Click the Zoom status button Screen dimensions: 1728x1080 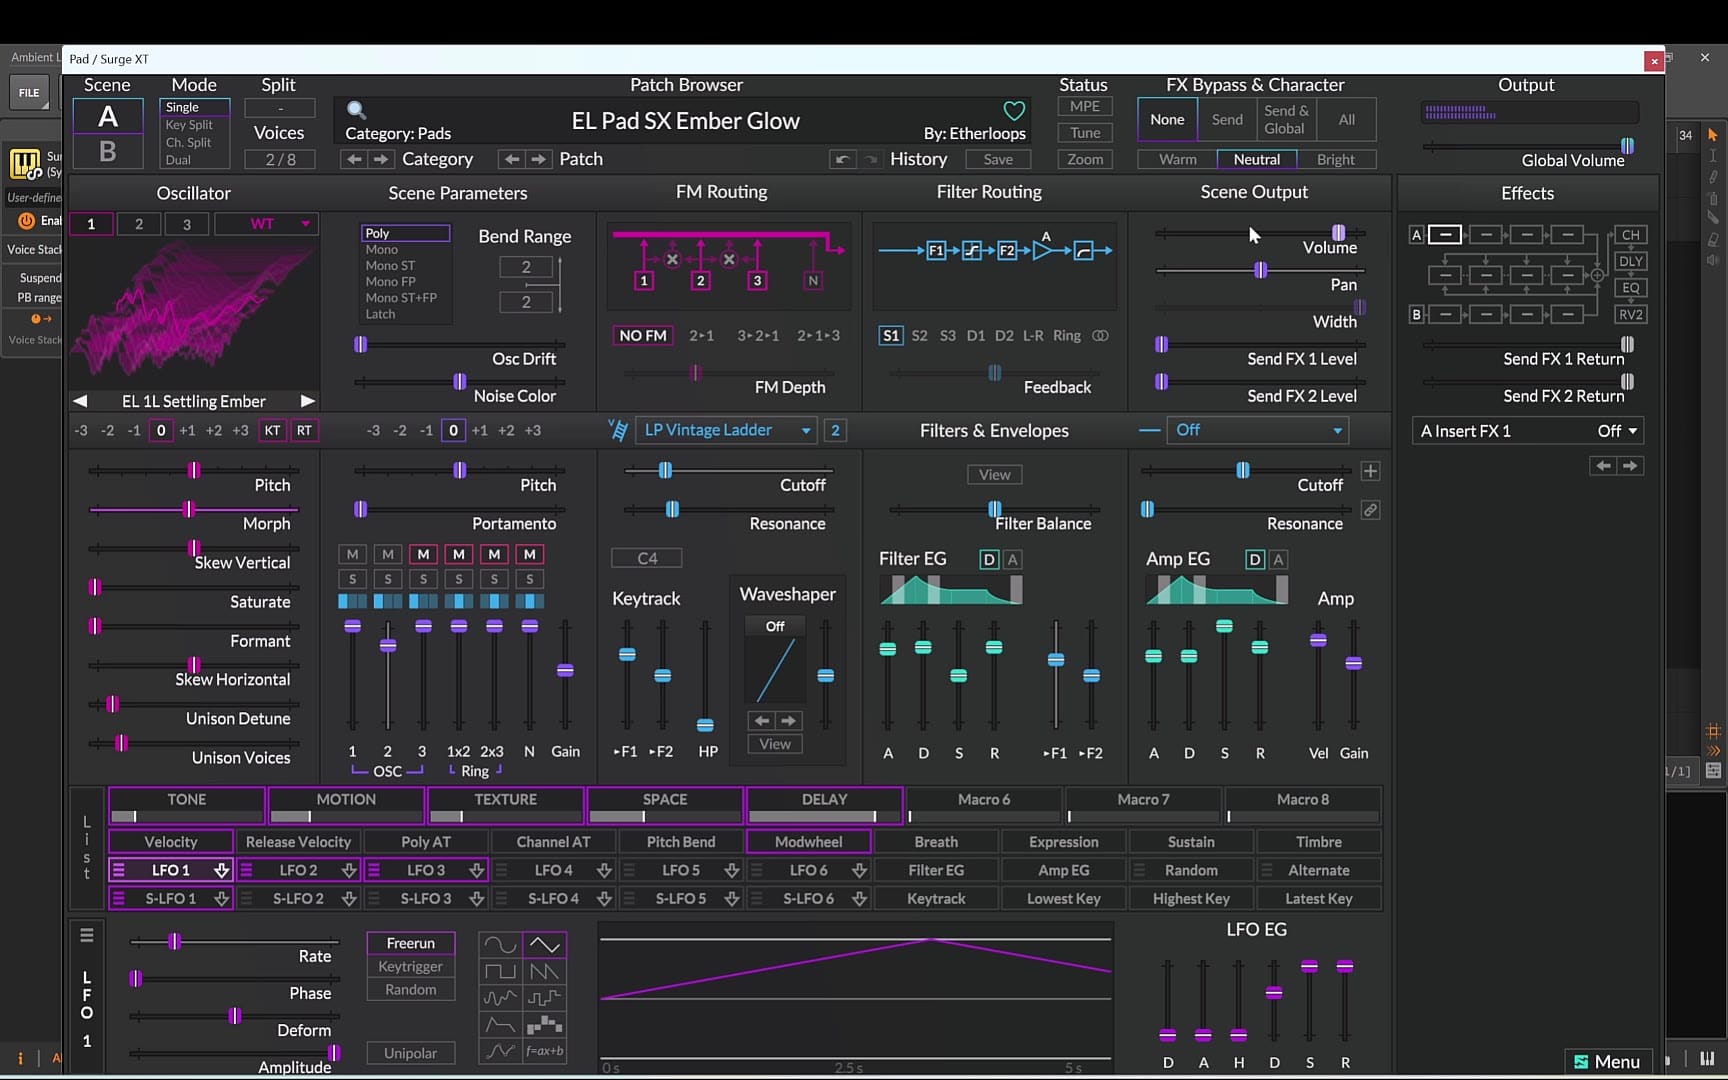[1085, 159]
